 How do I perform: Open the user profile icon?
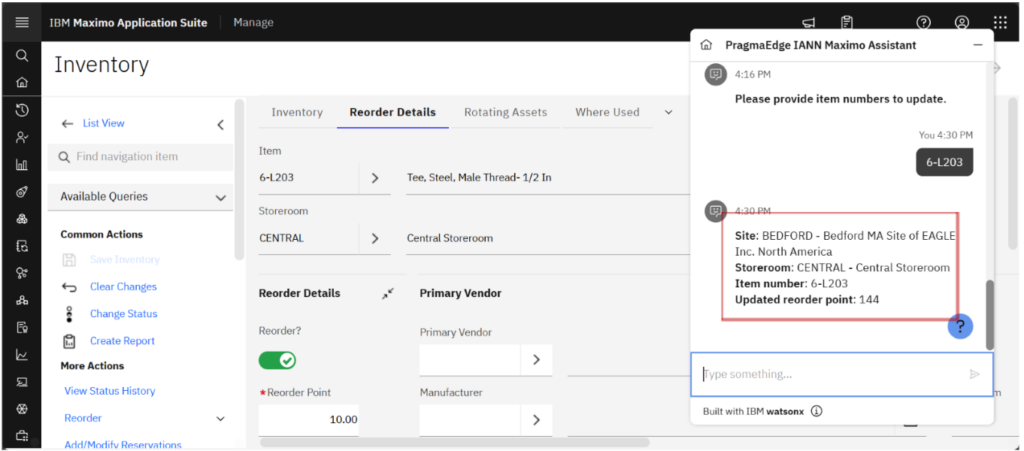(962, 22)
